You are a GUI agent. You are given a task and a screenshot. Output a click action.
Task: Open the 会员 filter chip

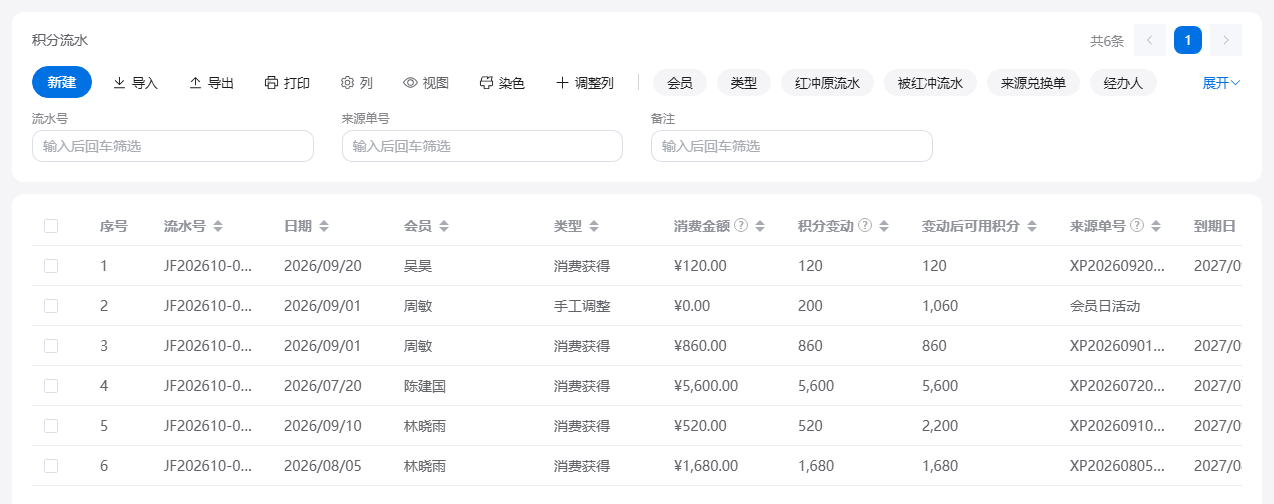(680, 83)
